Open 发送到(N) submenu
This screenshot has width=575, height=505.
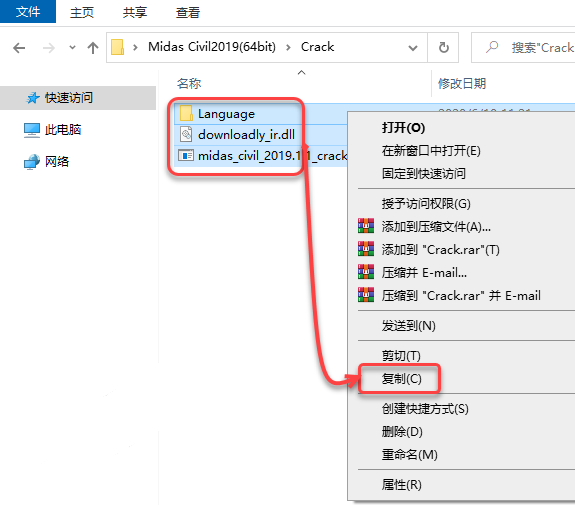click(x=461, y=326)
